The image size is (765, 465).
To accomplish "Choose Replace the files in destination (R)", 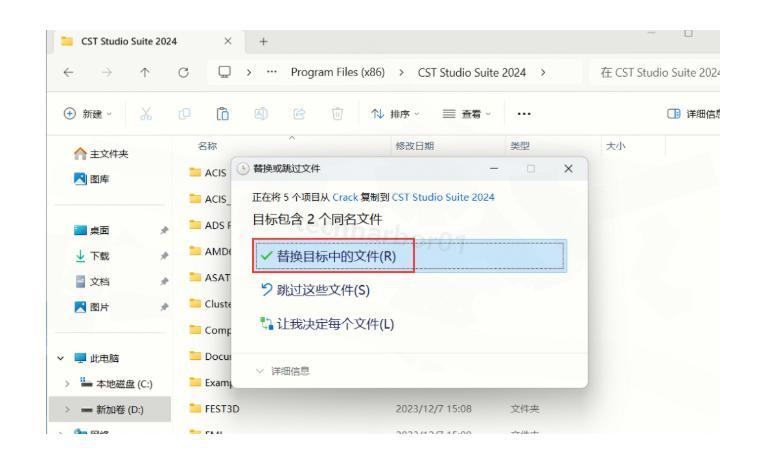I will pos(409,256).
